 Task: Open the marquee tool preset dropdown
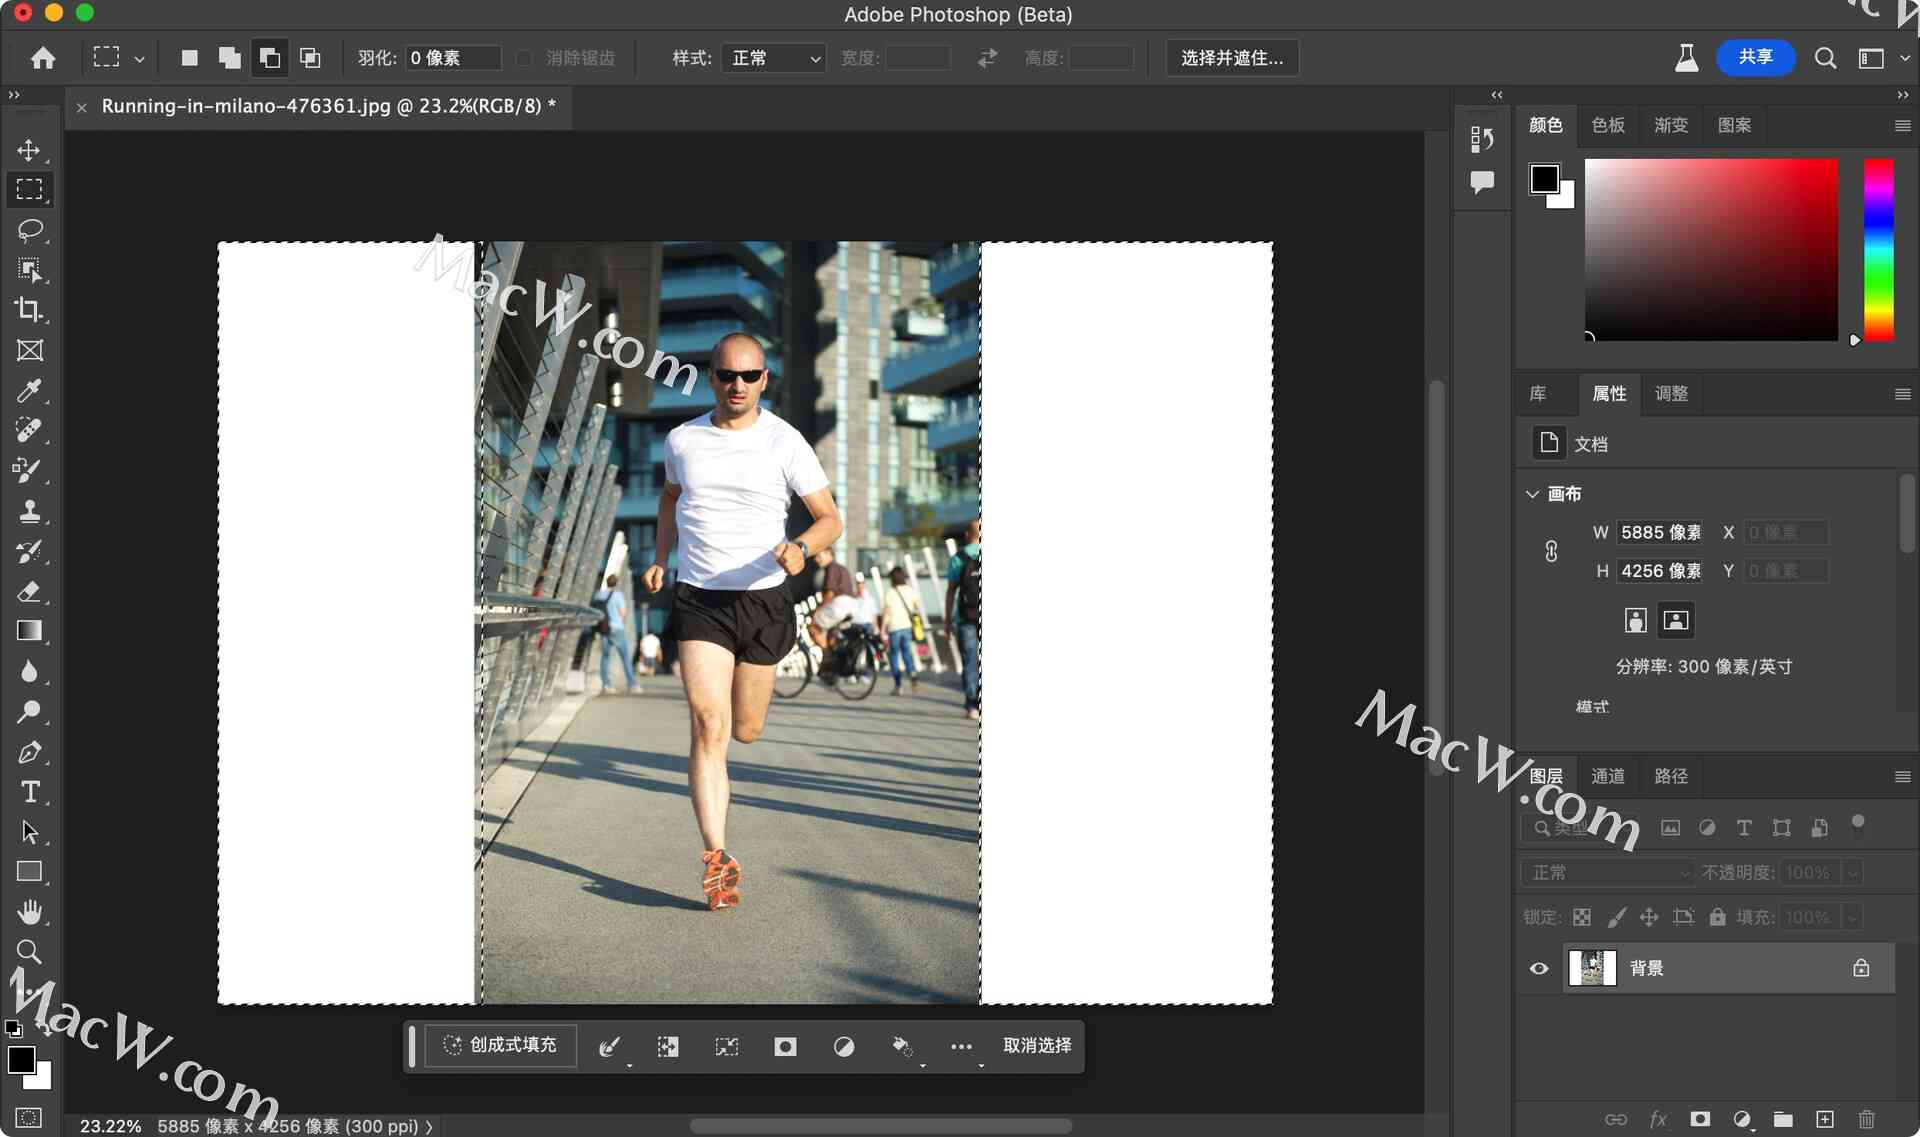[x=139, y=59]
